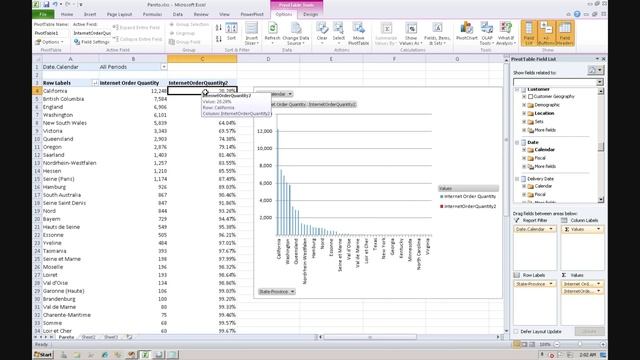This screenshot has width=640, height=360.
Task: Click Field Settings in Active Field group
Action: pyautogui.click(x=92, y=42)
